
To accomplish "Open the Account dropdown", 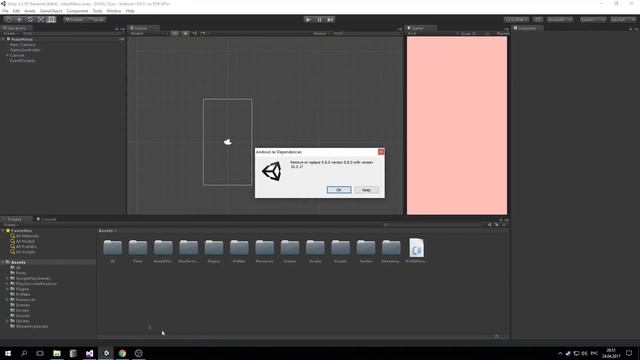I will click(x=560, y=20).
